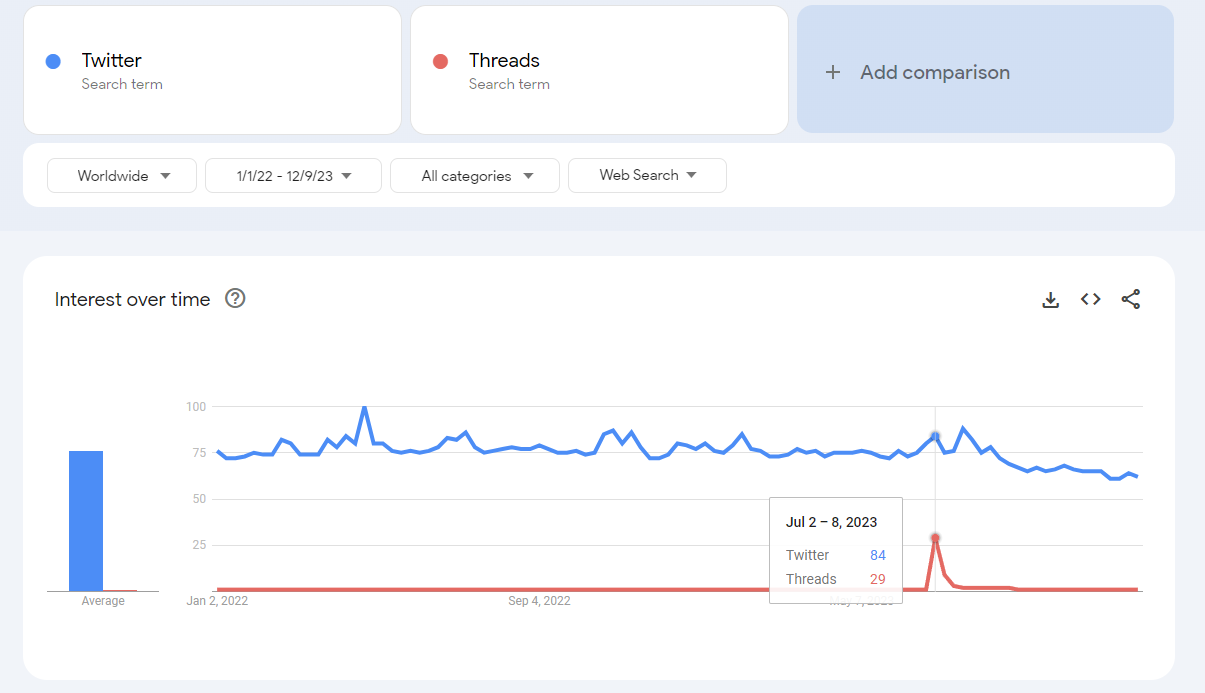Click the Twitter peak at 100
The height and width of the screenshot is (693, 1205).
[x=364, y=407]
